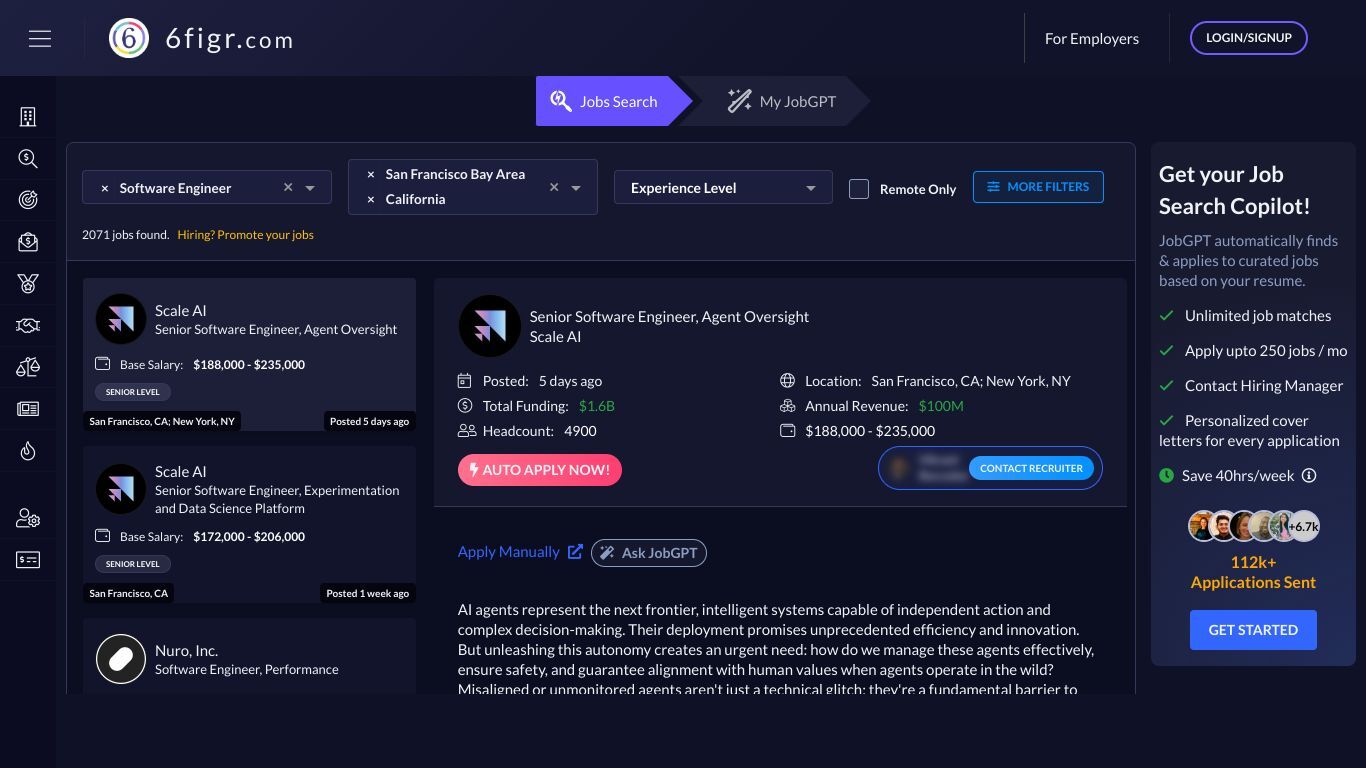
Task: Click the newspaper icon in sidebar
Action: [28, 409]
